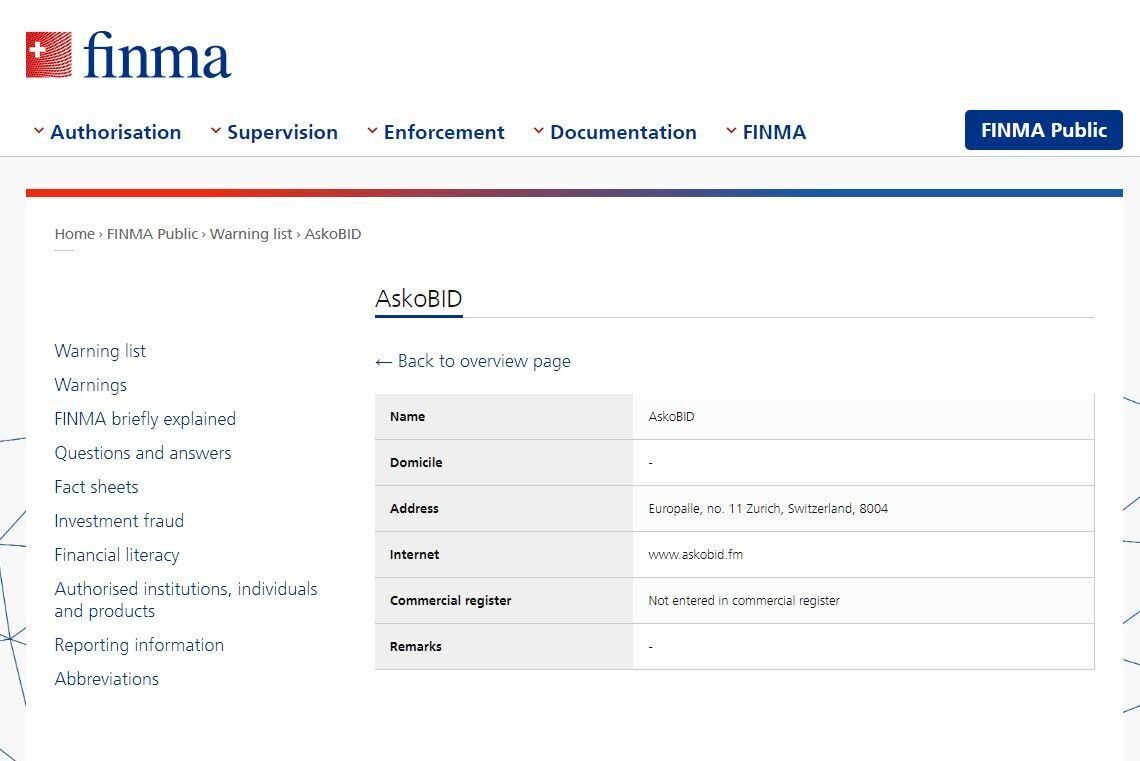This screenshot has height=761, width=1140.
Task: Open Questions and answers
Action: pos(143,454)
